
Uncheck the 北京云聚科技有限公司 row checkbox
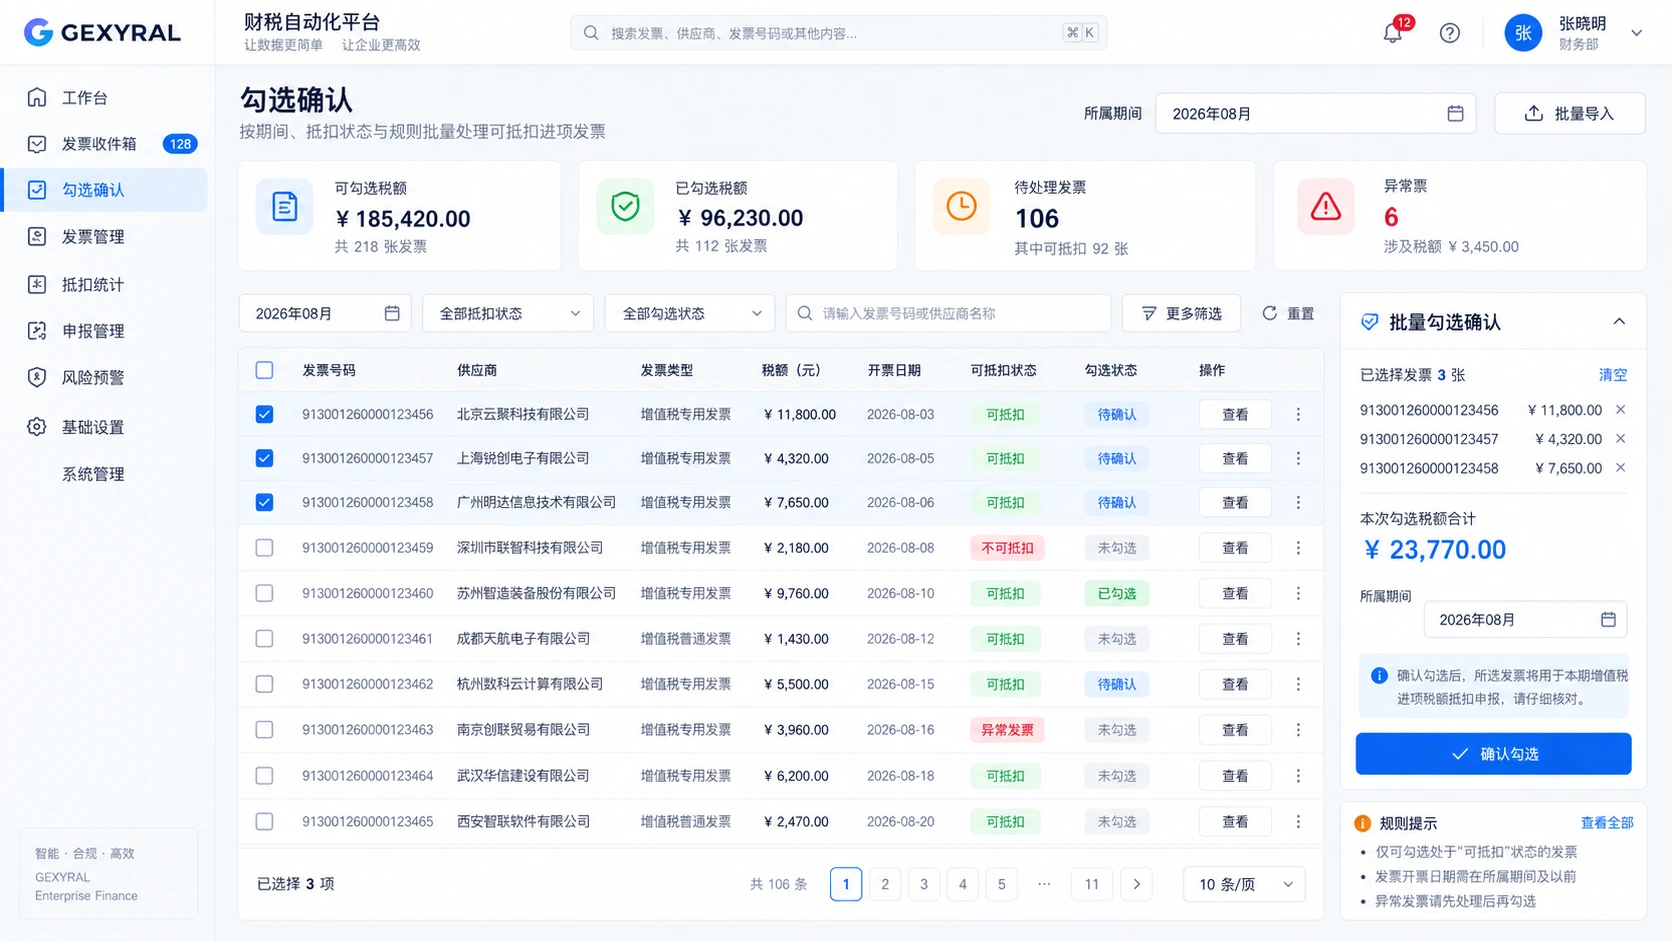tap(264, 414)
